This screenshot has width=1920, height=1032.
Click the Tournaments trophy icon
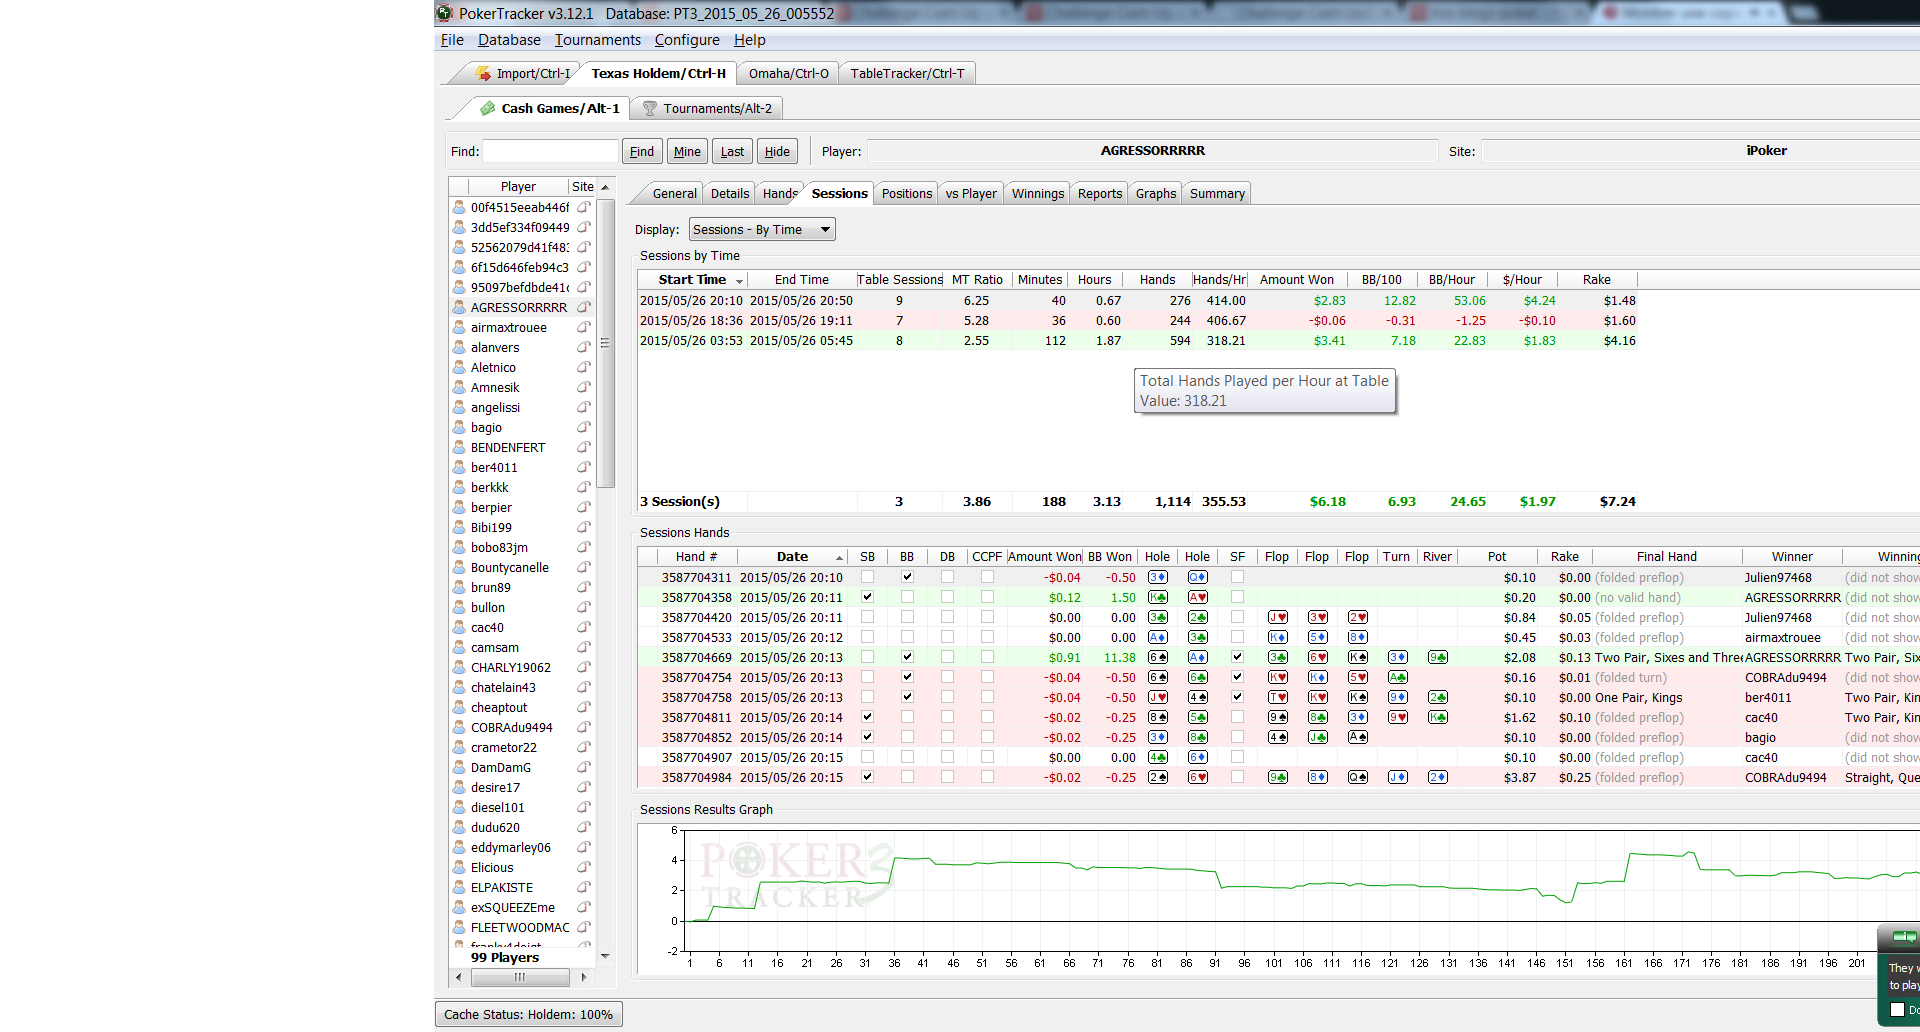(650, 108)
